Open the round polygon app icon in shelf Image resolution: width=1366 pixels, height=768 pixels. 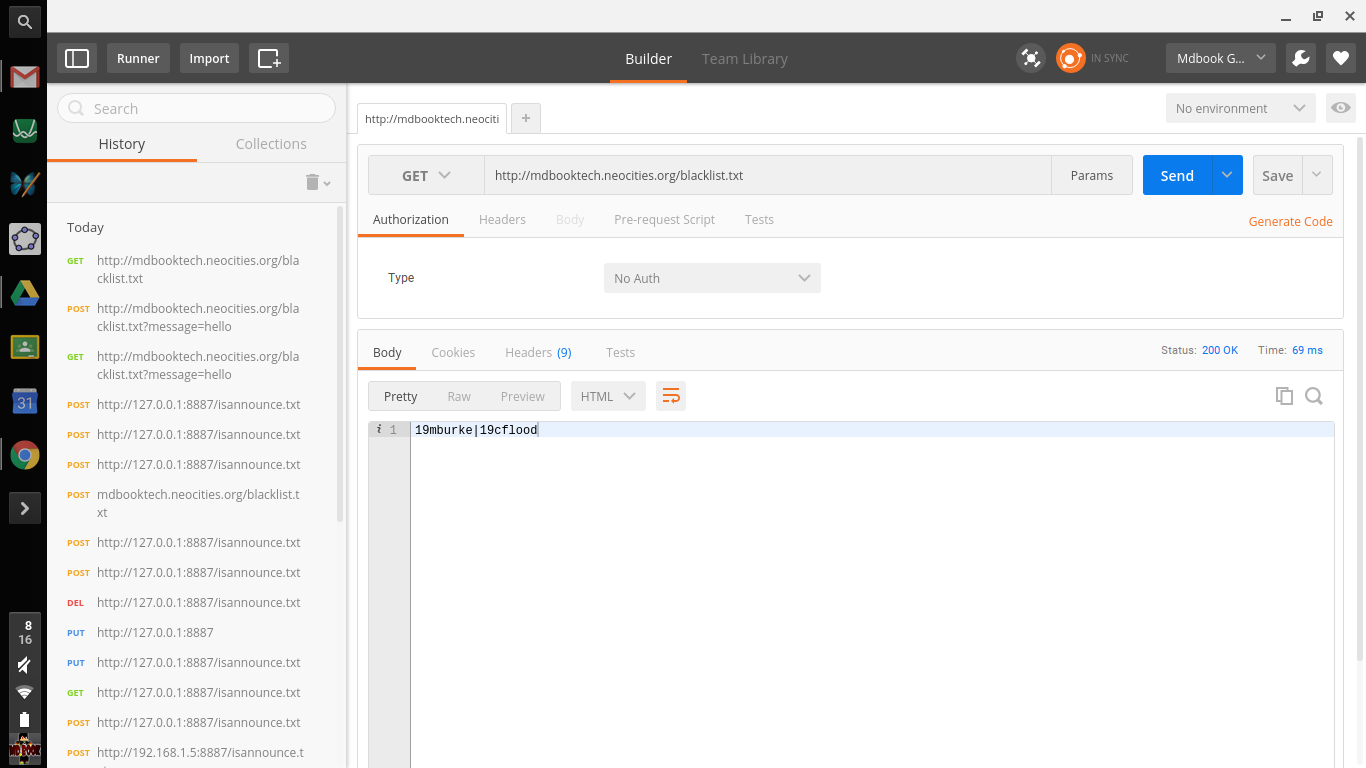pyautogui.click(x=25, y=239)
